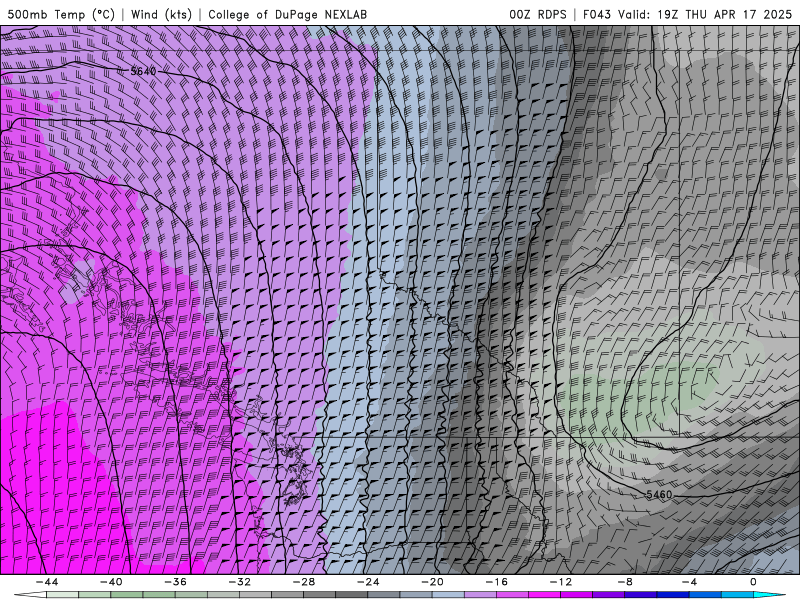Click the 5640 height contour label

[x=143, y=71]
